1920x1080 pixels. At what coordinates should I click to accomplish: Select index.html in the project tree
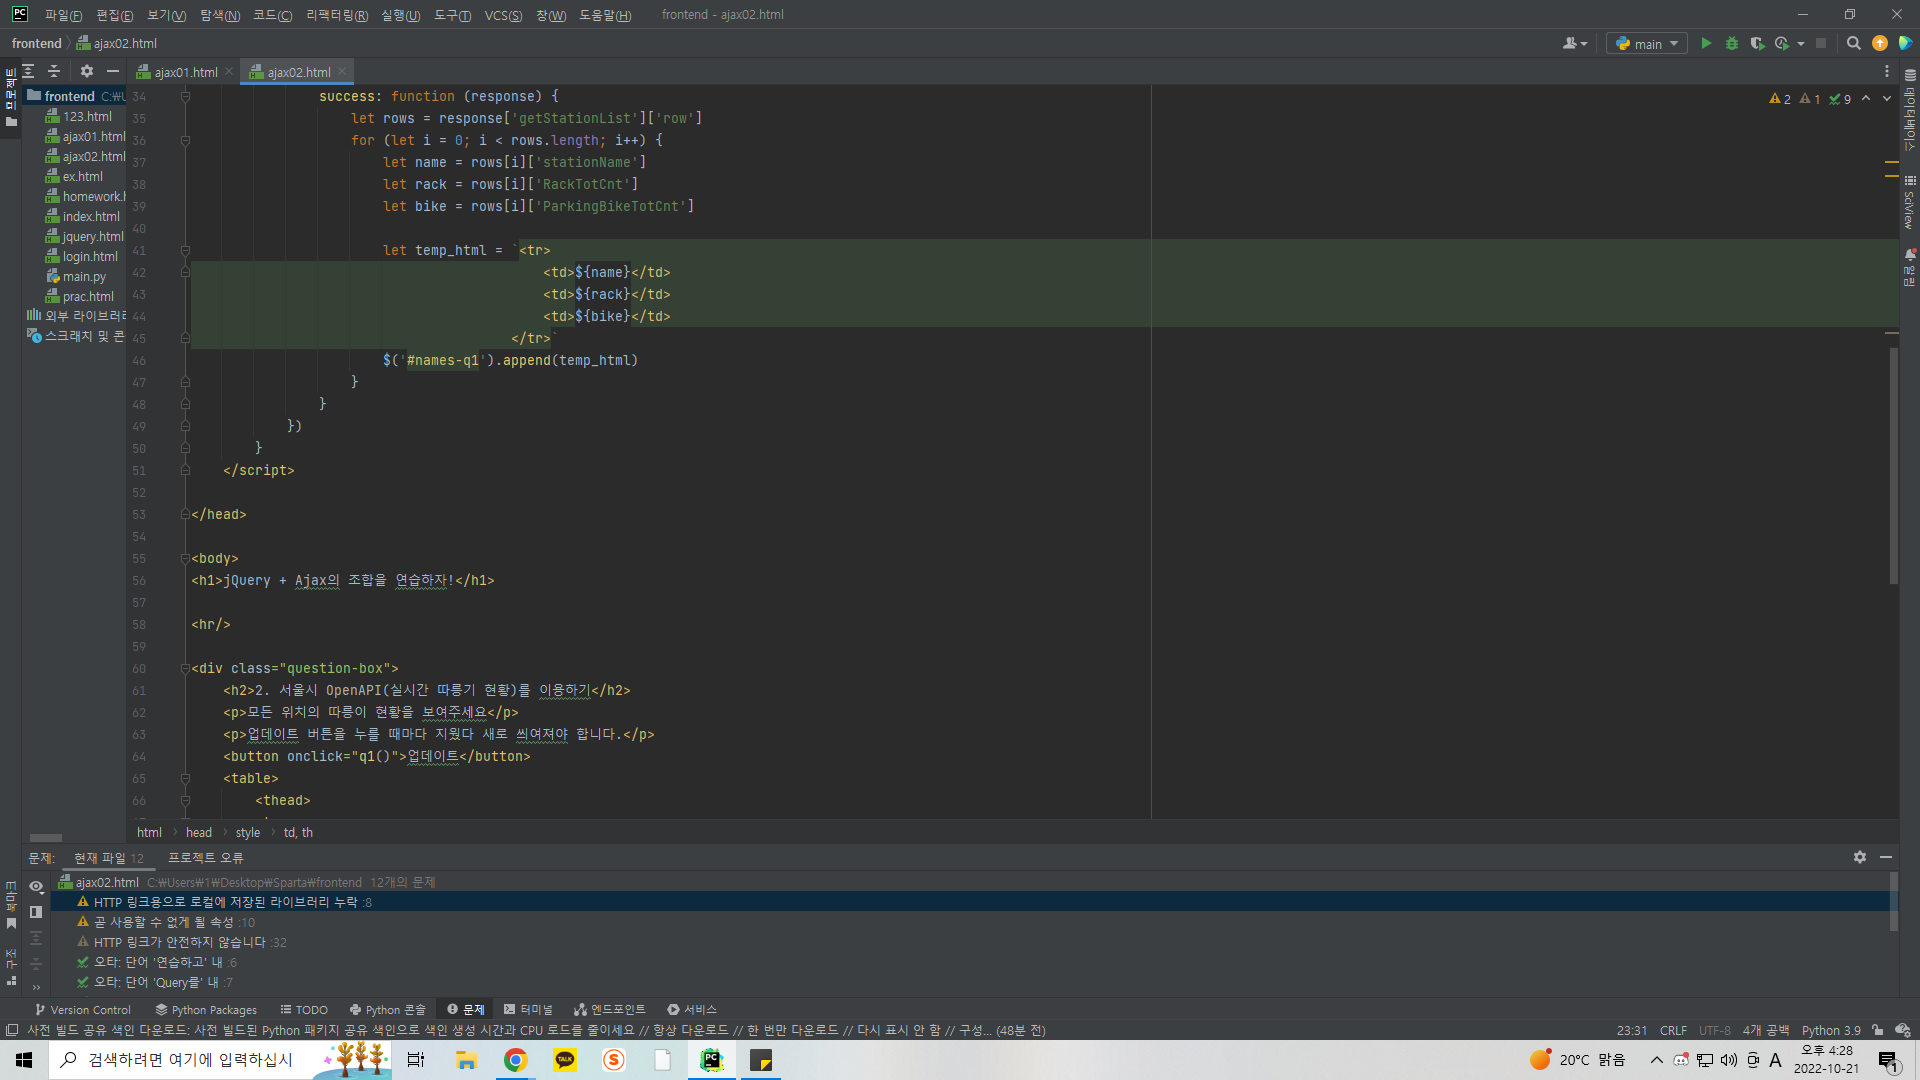click(91, 216)
